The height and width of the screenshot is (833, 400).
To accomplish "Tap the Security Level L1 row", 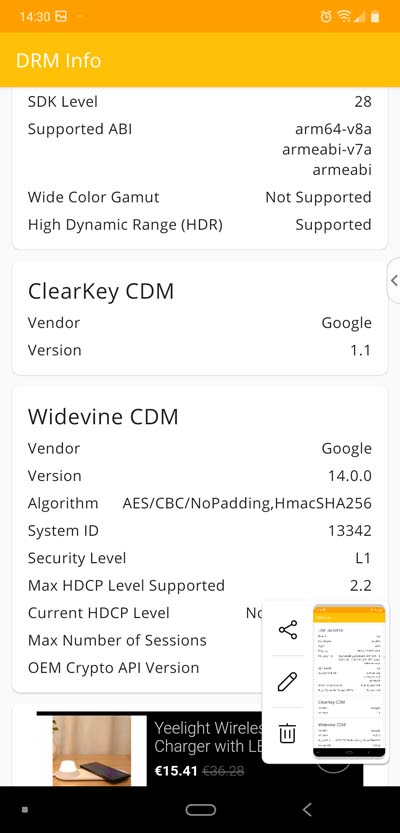I will (x=200, y=558).
